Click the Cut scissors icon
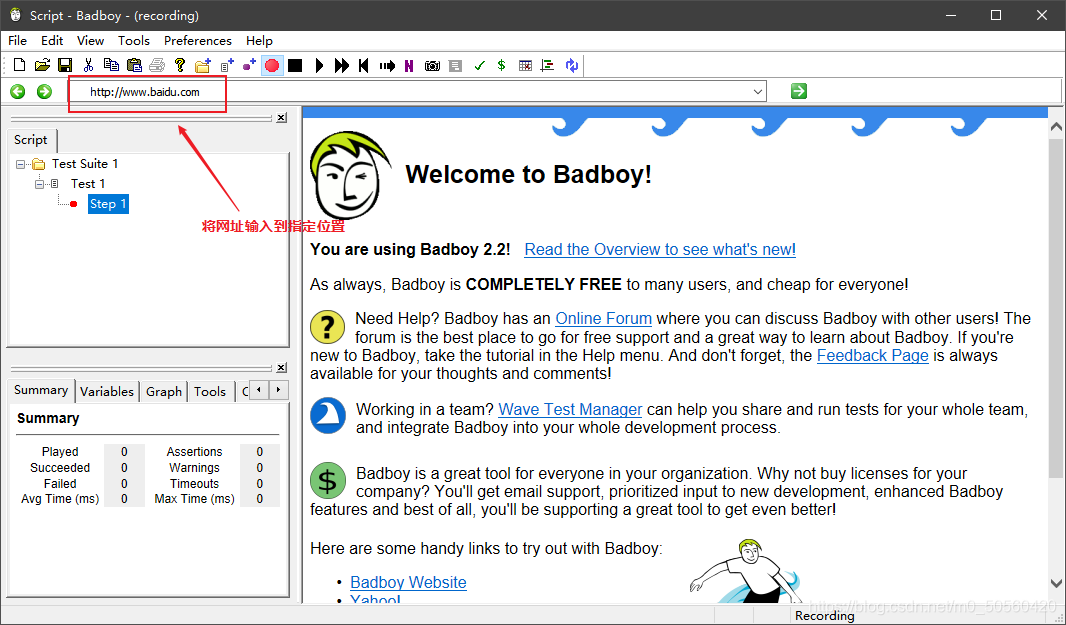The image size is (1066, 625). point(88,65)
